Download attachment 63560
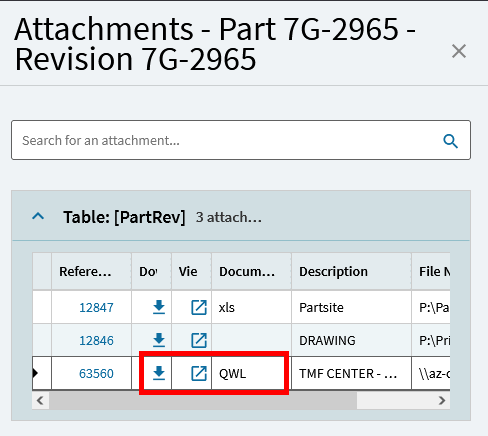 [159, 373]
